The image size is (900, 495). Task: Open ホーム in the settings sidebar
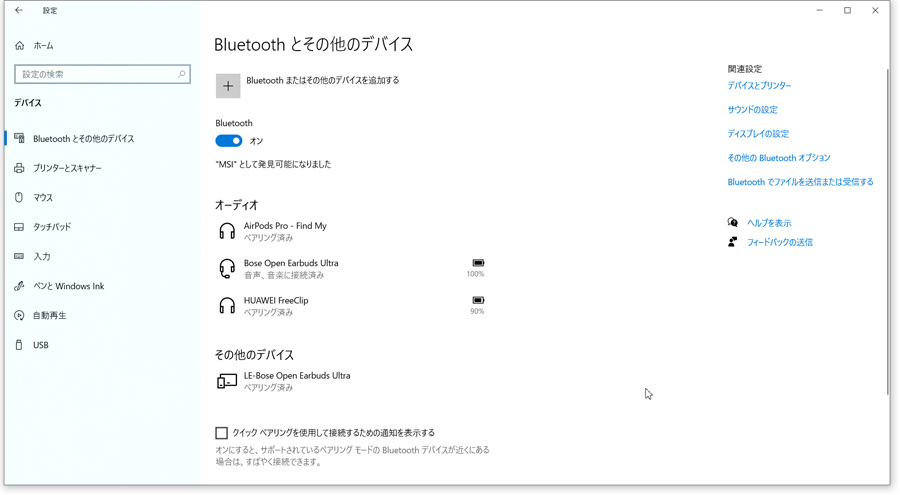(x=43, y=45)
